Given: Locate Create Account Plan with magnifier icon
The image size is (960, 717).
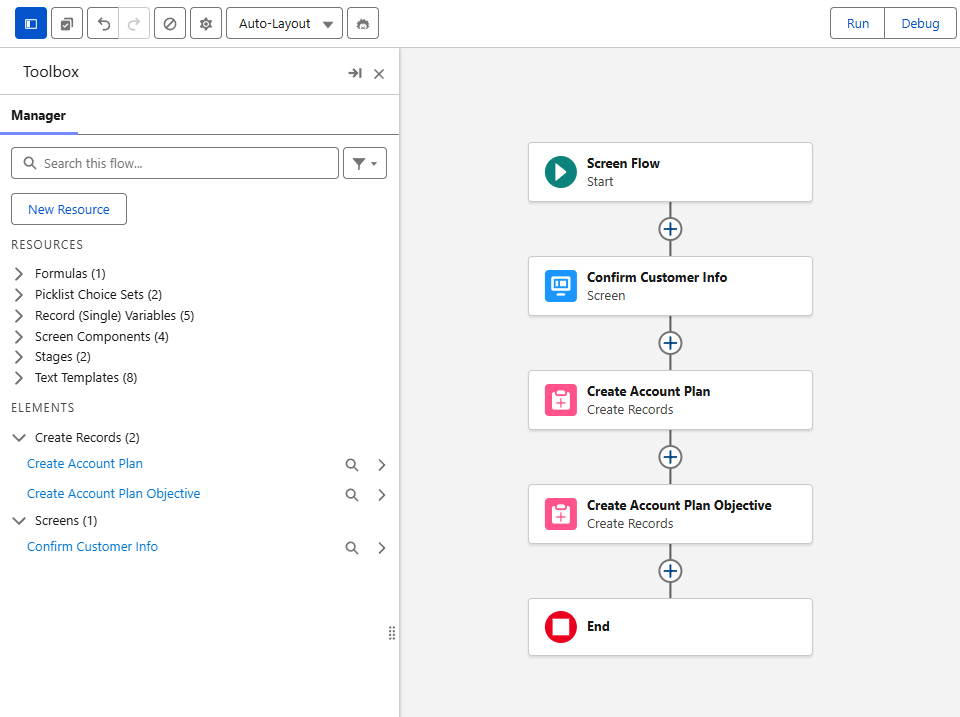Looking at the screenshot, I should (x=351, y=465).
